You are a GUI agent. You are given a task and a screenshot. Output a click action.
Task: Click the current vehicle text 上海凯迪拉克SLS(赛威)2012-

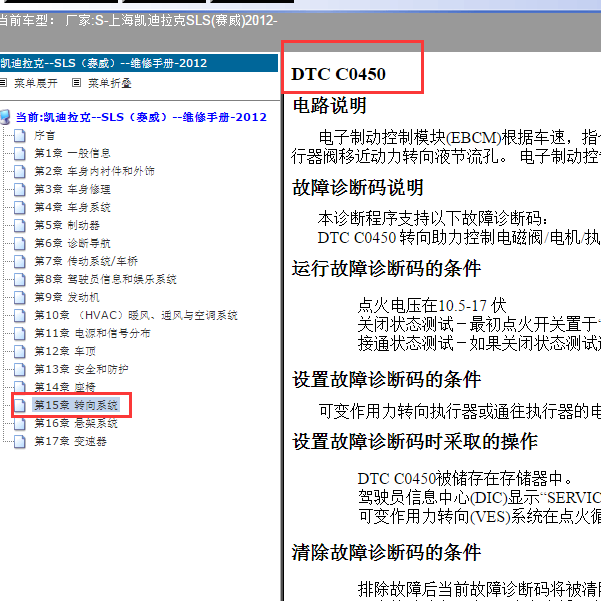pos(193,20)
